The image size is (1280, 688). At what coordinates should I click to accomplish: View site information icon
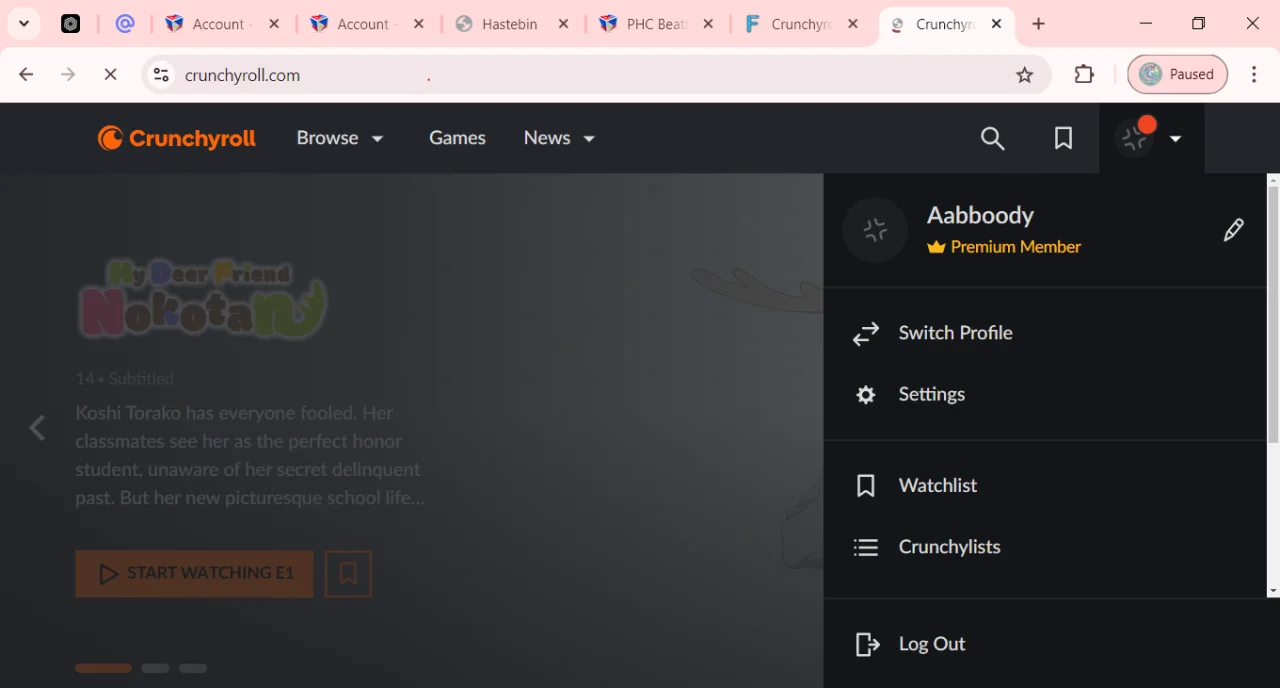(161, 74)
